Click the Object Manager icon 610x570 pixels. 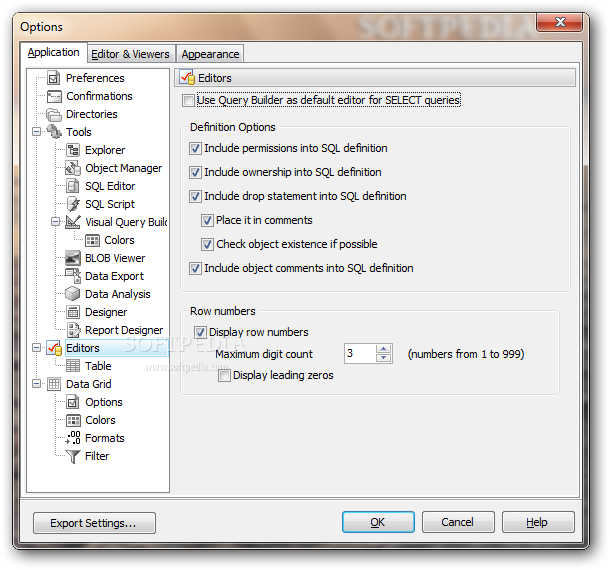click(73, 168)
